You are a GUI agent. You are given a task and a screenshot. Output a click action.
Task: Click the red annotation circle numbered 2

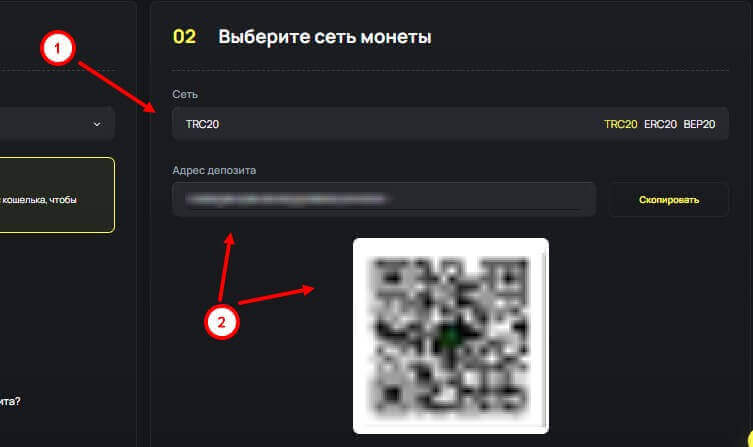tap(221, 322)
